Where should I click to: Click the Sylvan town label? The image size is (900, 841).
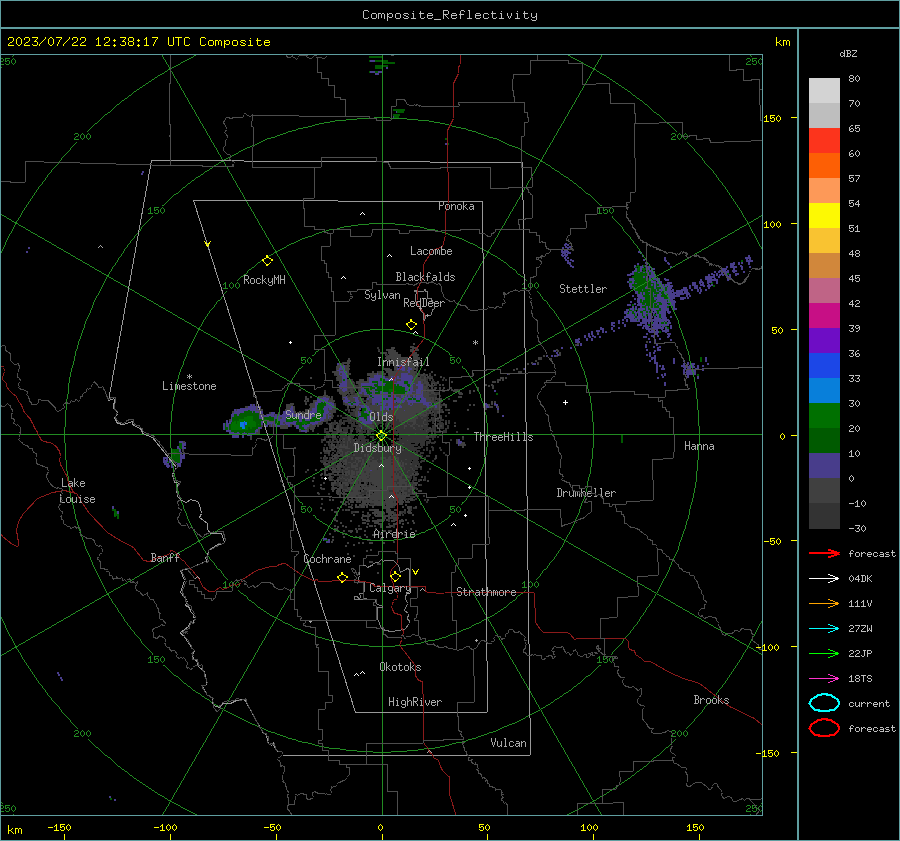pyautogui.click(x=382, y=295)
